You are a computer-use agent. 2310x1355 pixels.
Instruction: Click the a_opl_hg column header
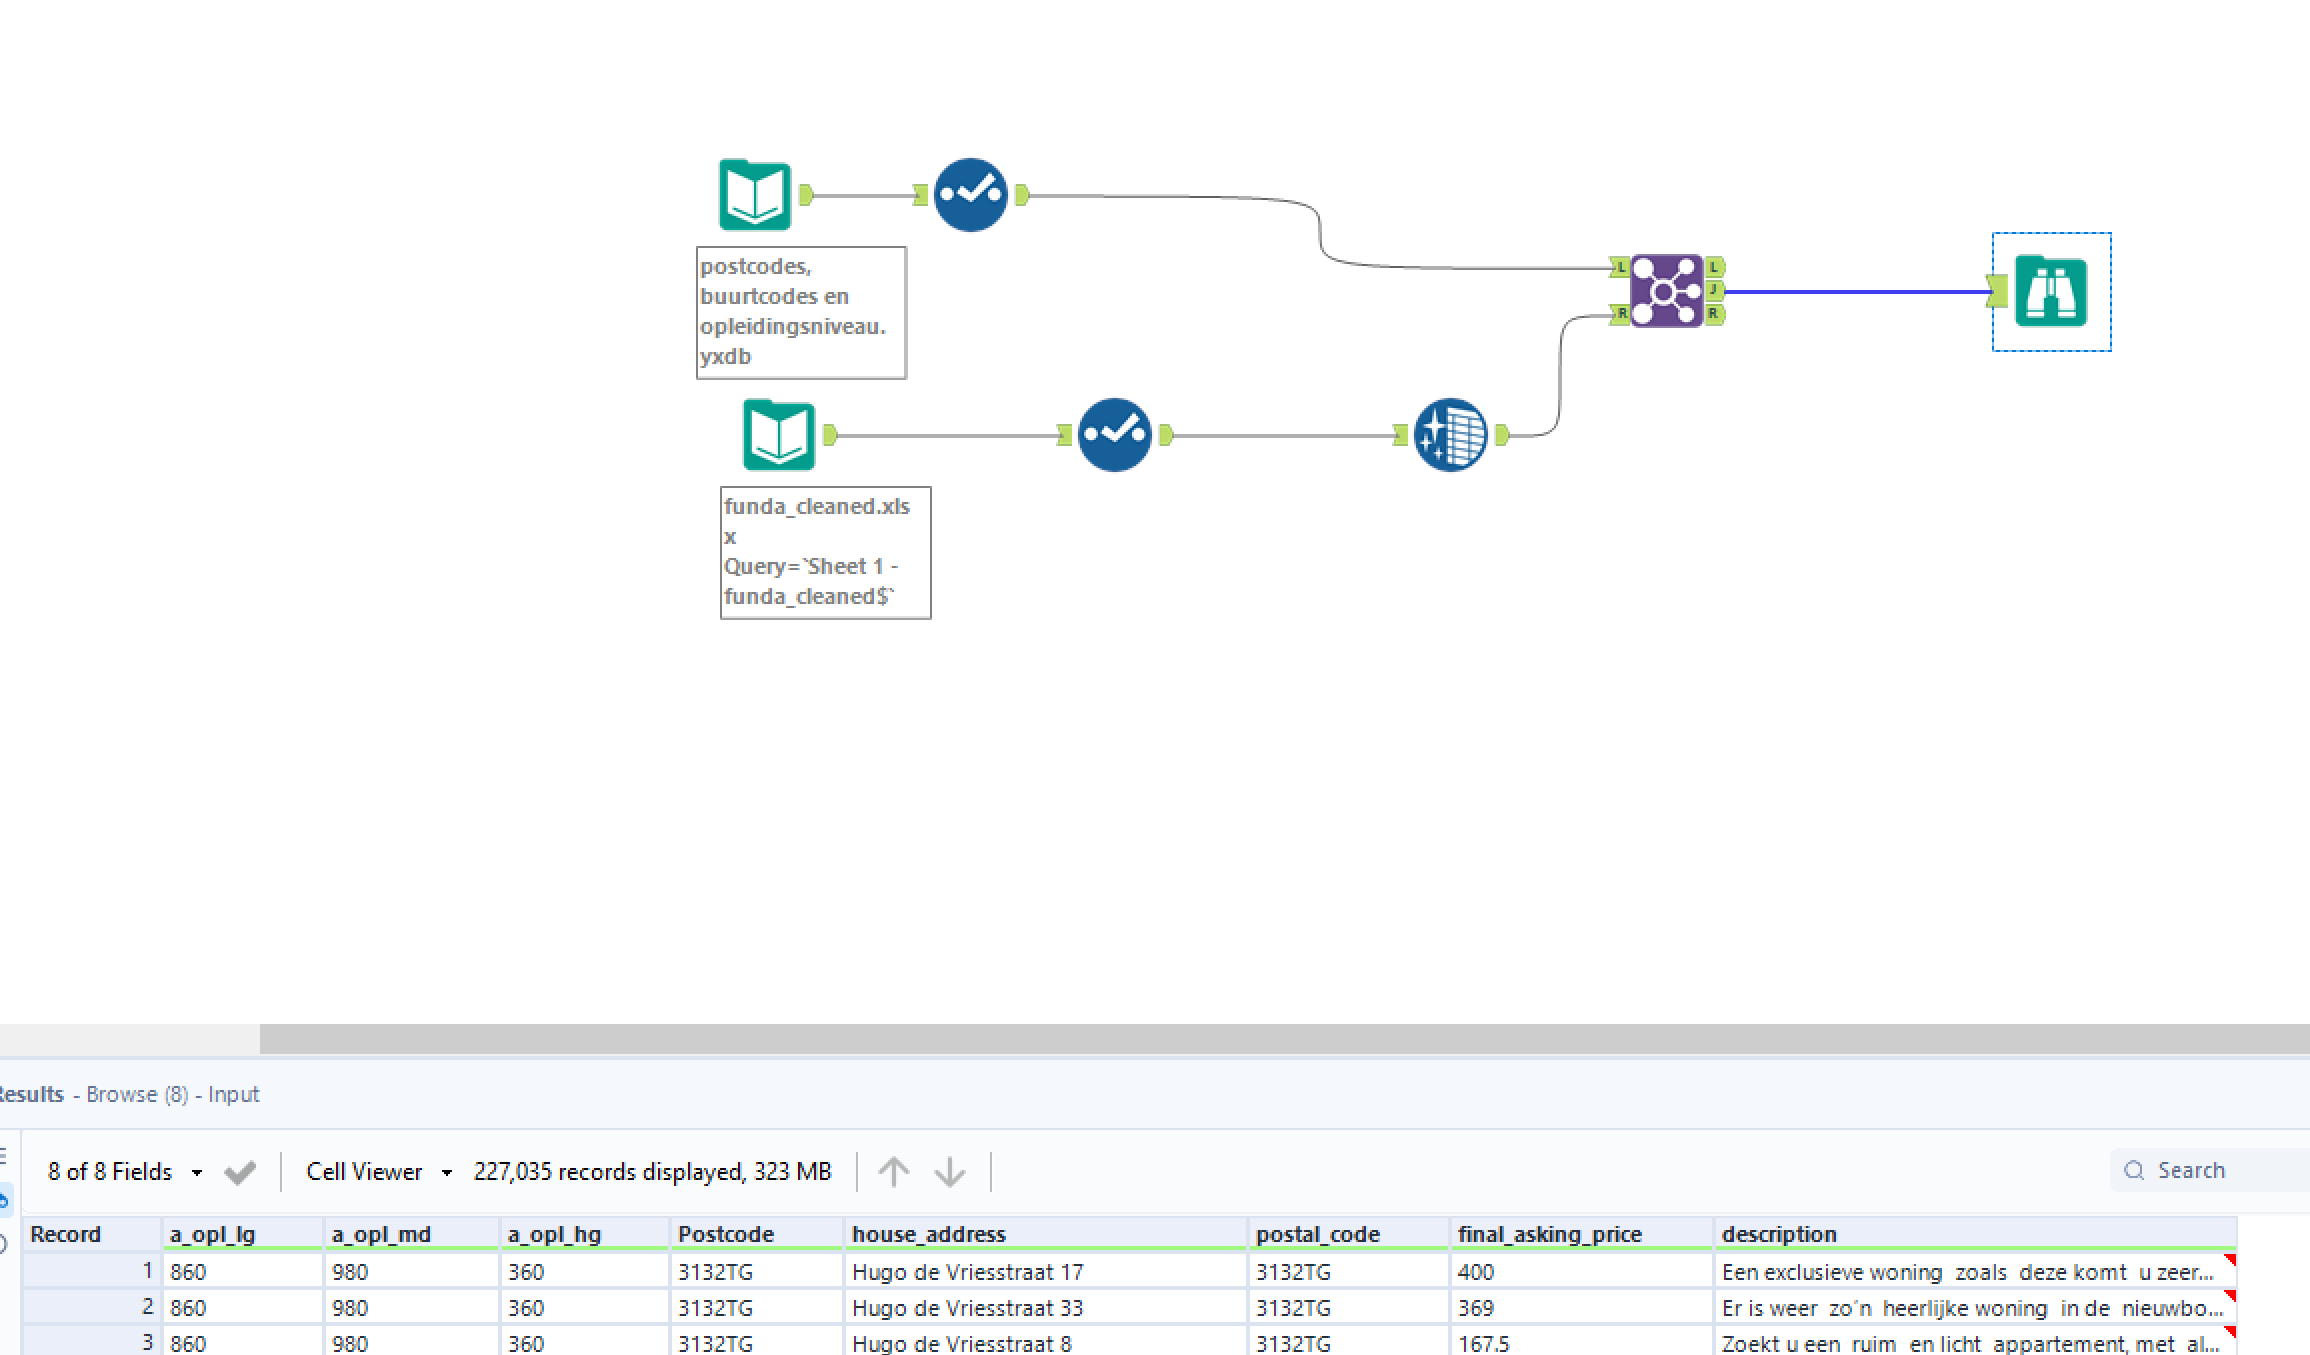[585, 1234]
